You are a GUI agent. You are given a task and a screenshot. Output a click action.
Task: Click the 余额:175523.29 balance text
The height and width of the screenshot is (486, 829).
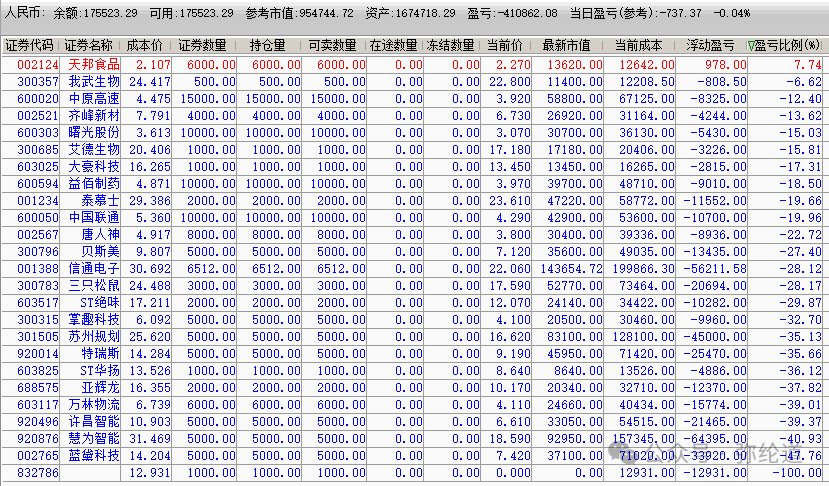pyautogui.click(x=95, y=13)
